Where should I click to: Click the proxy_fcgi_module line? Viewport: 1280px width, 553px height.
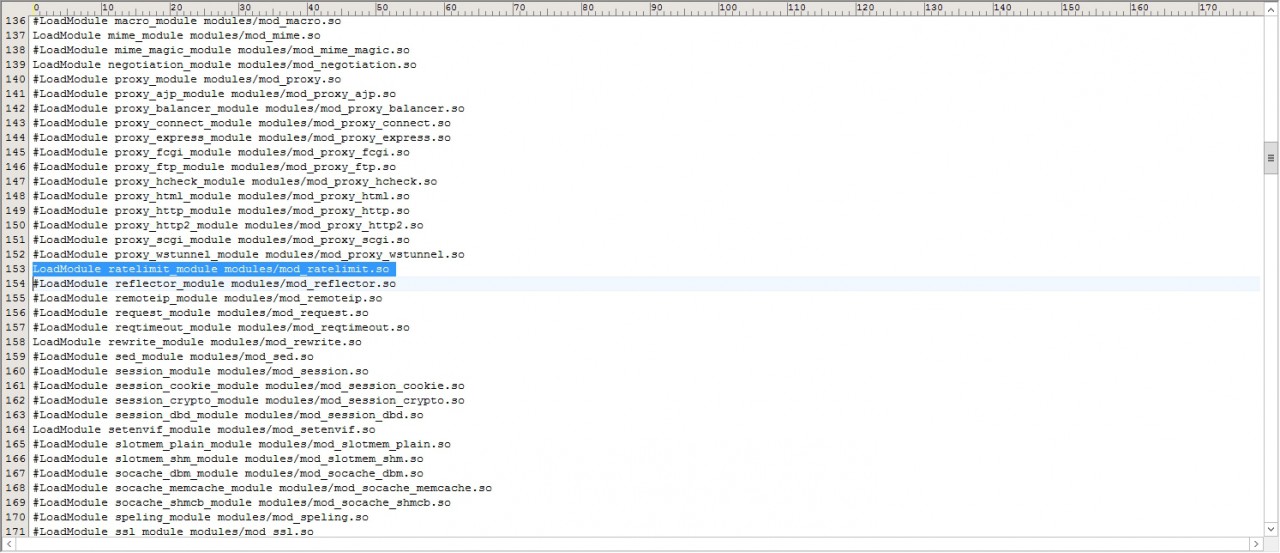pos(221,152)
